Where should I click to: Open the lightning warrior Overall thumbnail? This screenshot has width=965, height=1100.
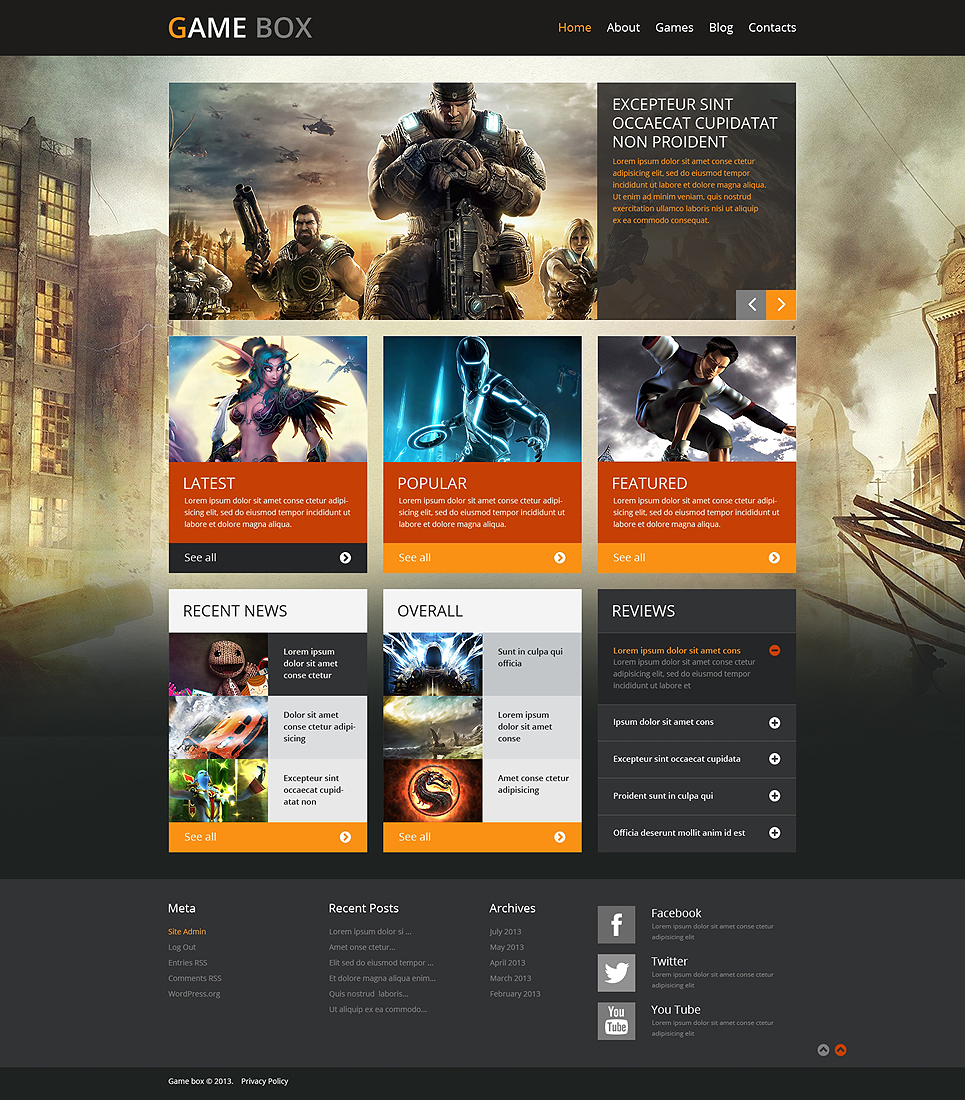pyautogui.click(x=433, y=664)
